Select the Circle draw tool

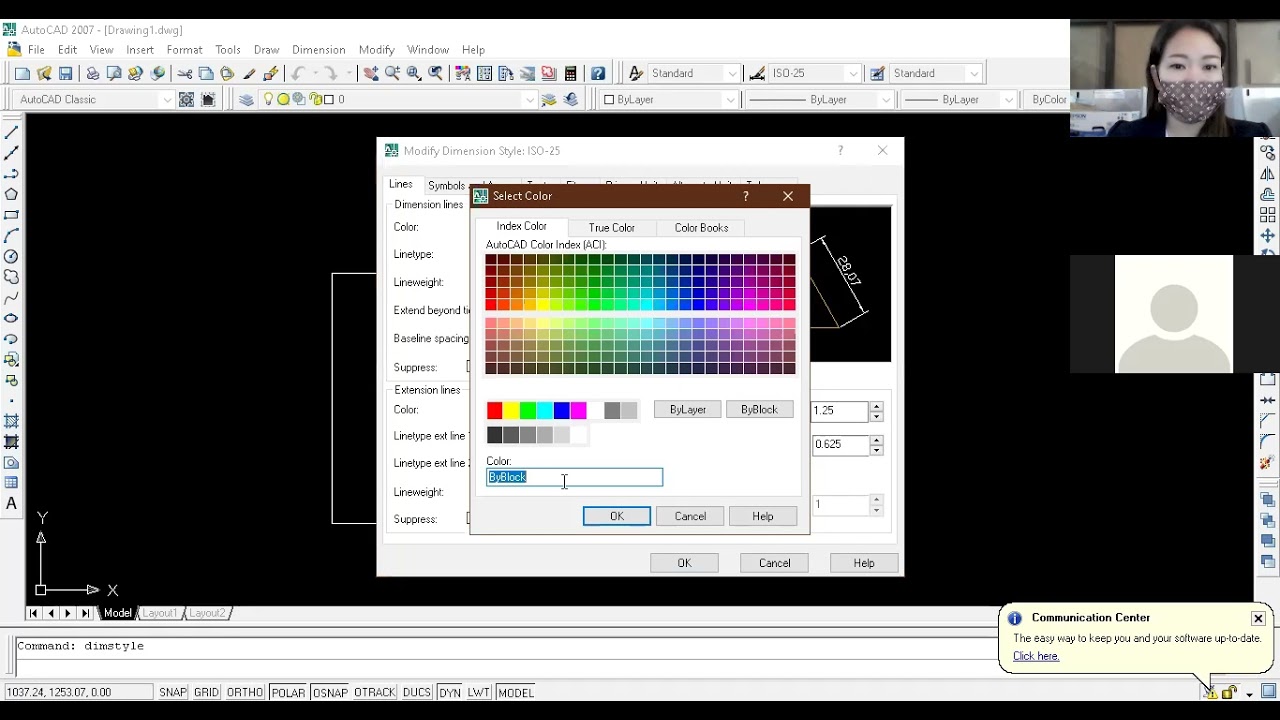pyautogui.click(x=11, y=256)
